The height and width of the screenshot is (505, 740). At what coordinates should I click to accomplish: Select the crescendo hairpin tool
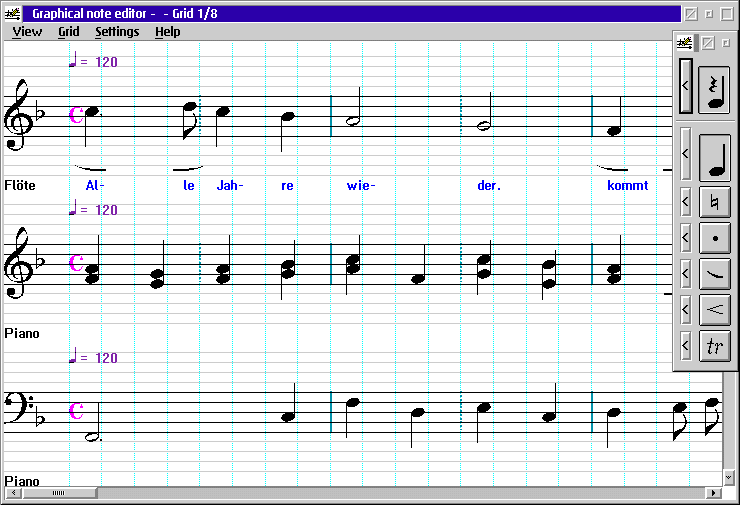pyautogui.click(x=715, y=310)
